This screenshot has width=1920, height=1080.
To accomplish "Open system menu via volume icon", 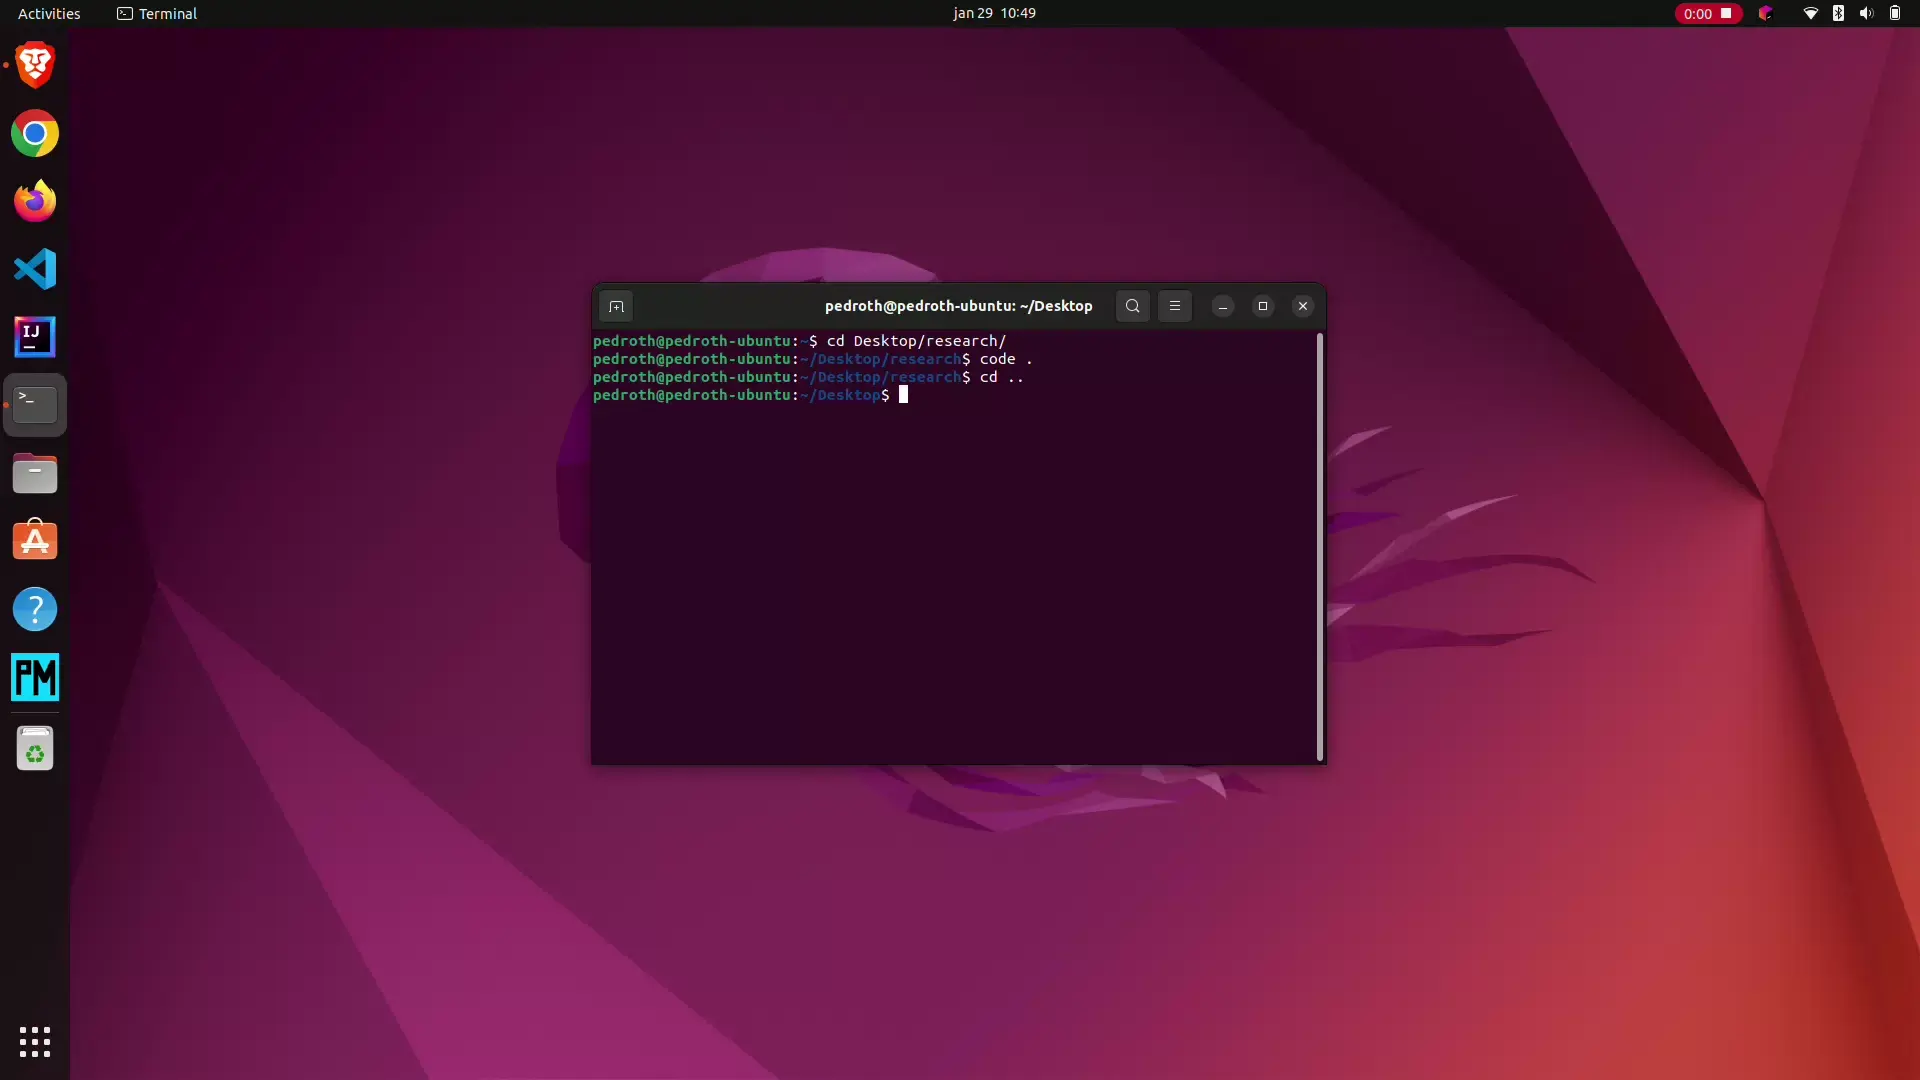I will (1866, 13).
